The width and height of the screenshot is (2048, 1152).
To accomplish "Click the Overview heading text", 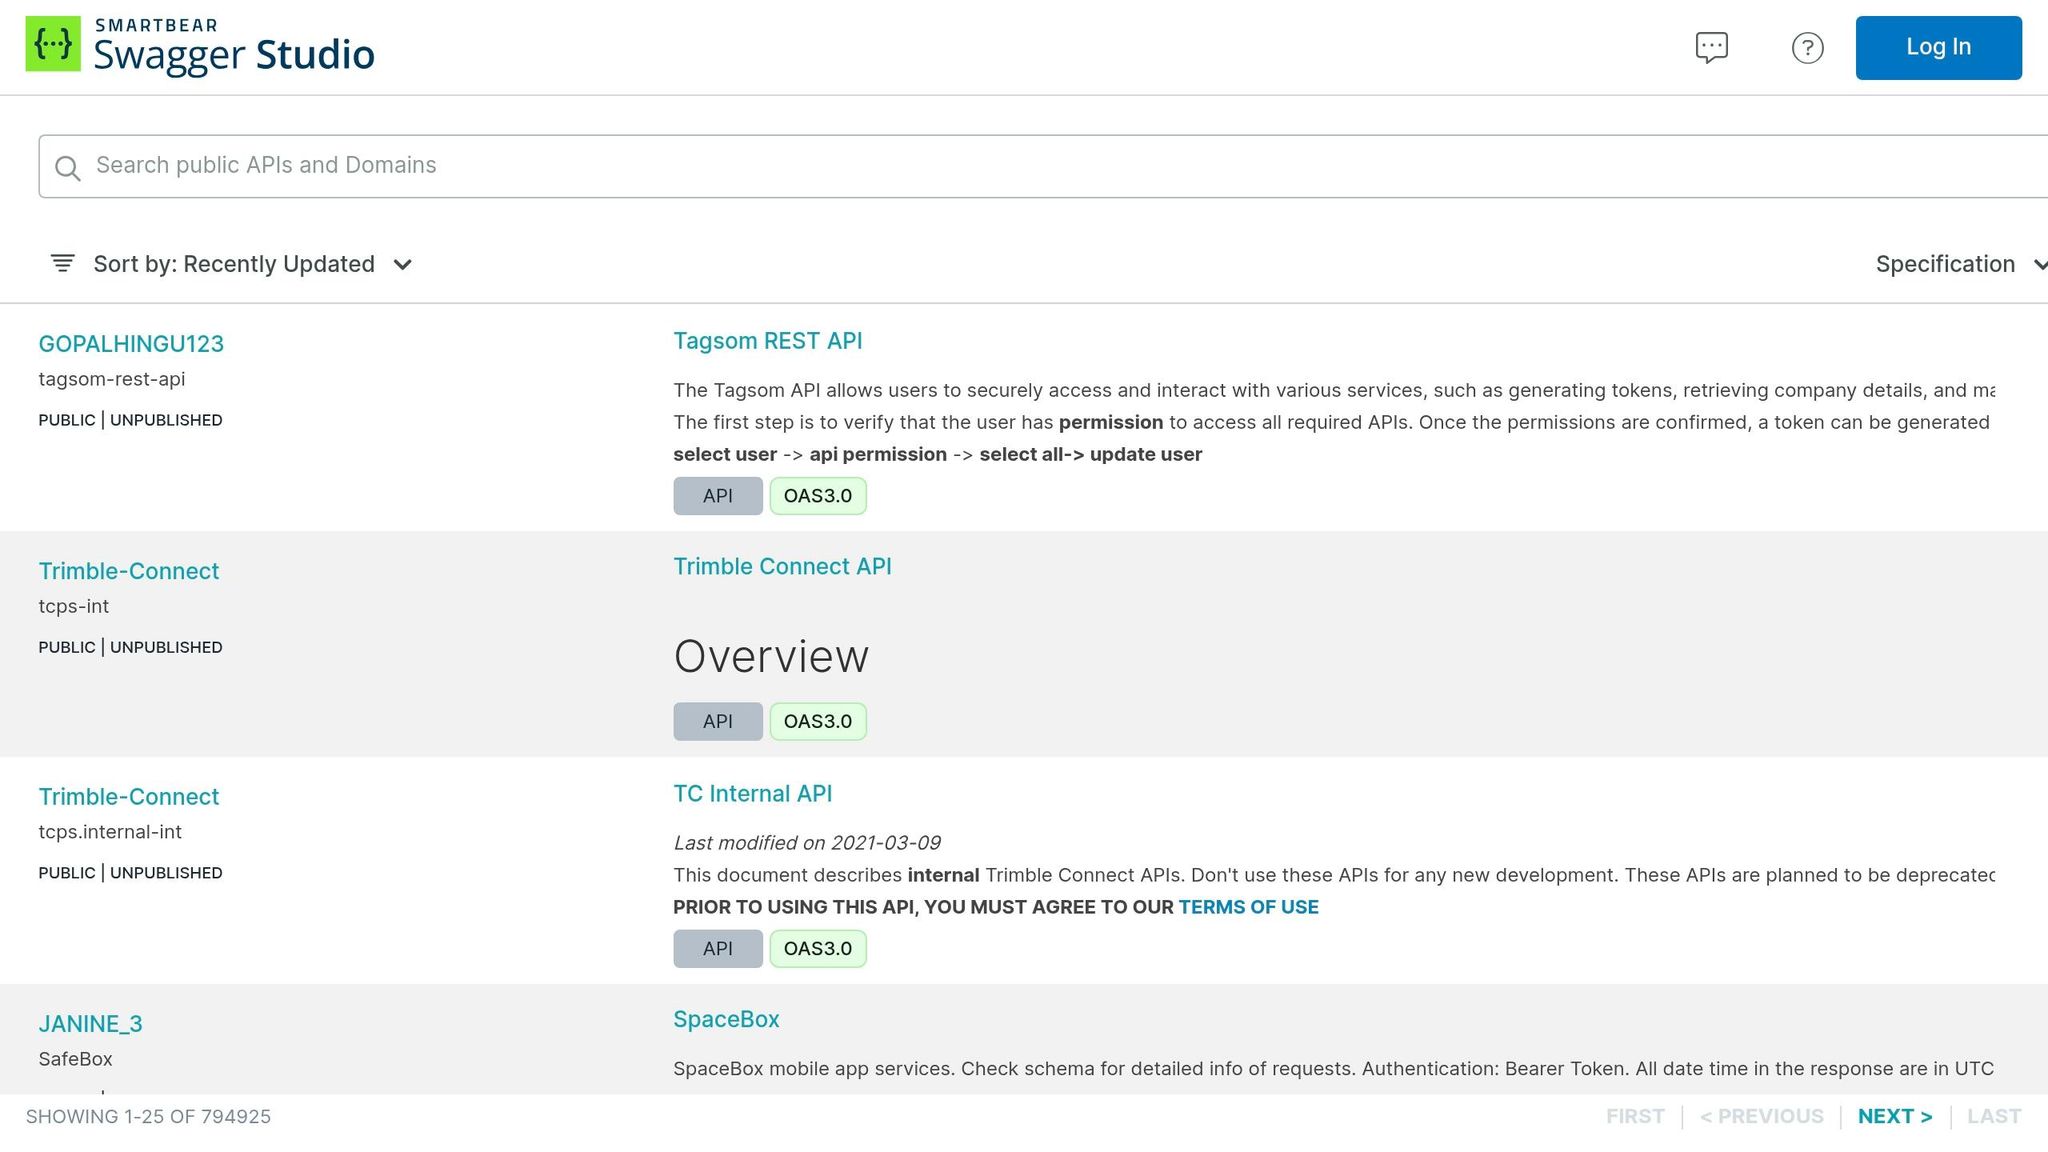I will pos(771,657).
